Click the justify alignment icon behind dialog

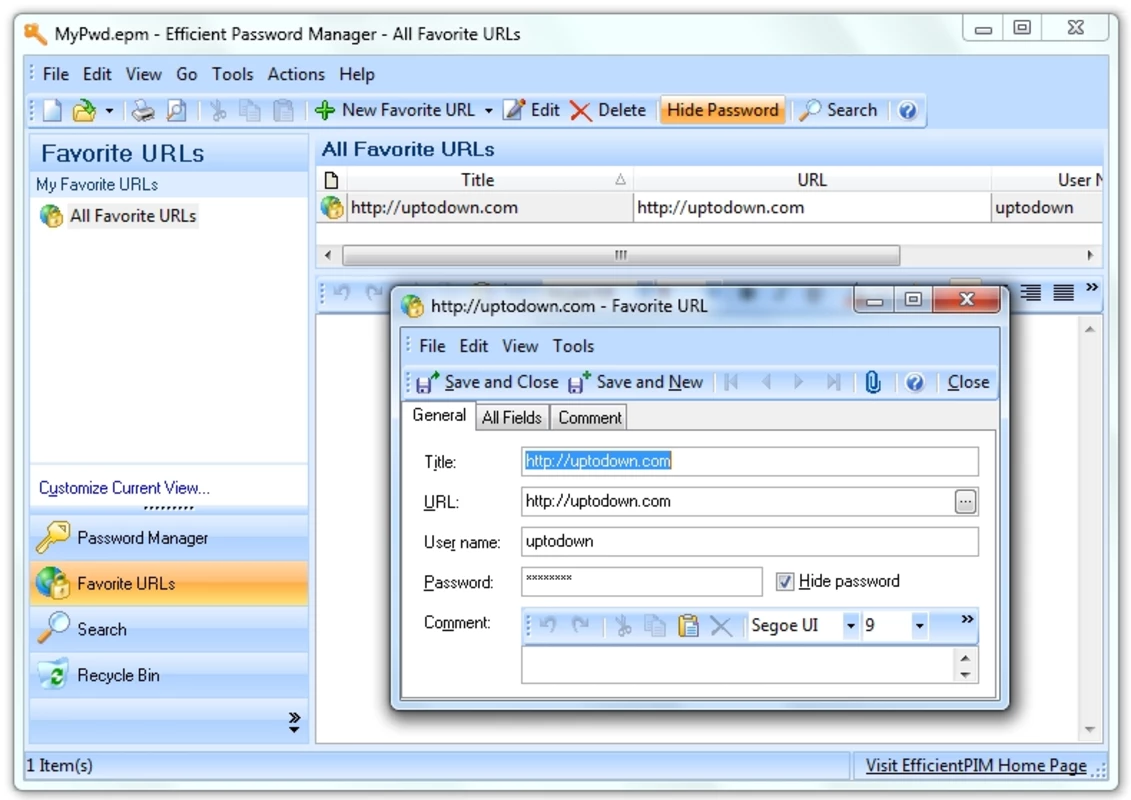coord(1063,292)
